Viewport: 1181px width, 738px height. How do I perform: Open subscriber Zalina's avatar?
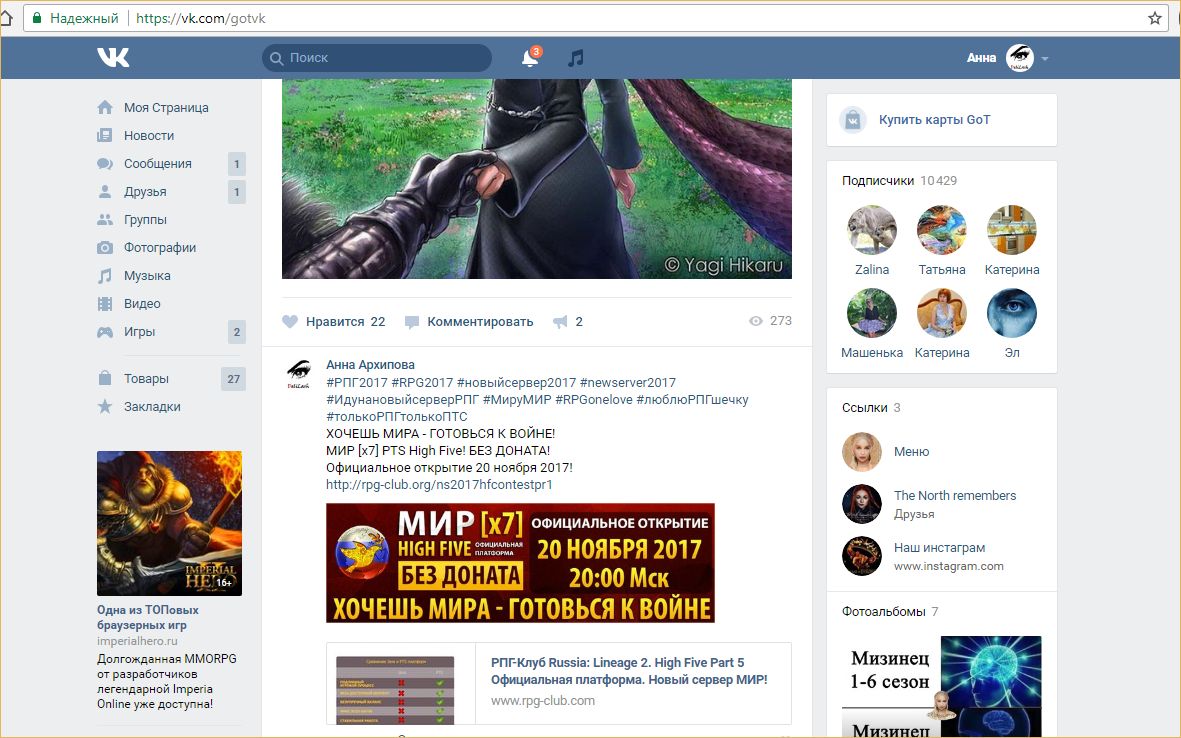871,230
